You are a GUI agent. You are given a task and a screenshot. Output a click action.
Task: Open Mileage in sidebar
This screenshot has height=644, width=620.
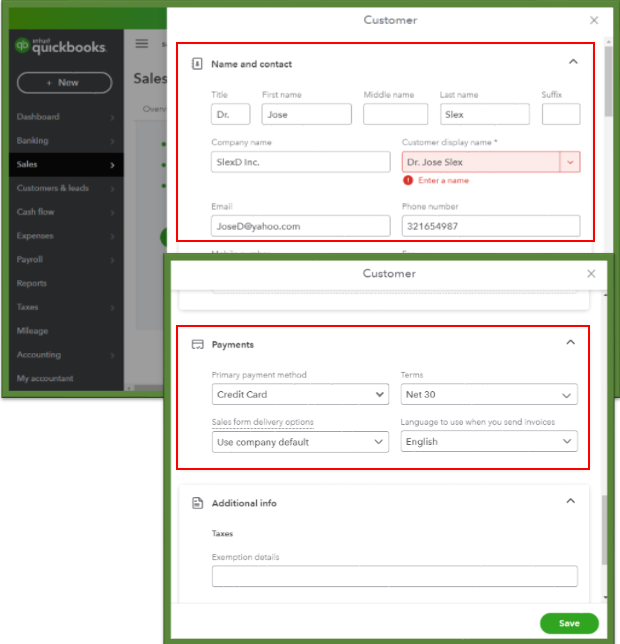(x=32, y=331)
